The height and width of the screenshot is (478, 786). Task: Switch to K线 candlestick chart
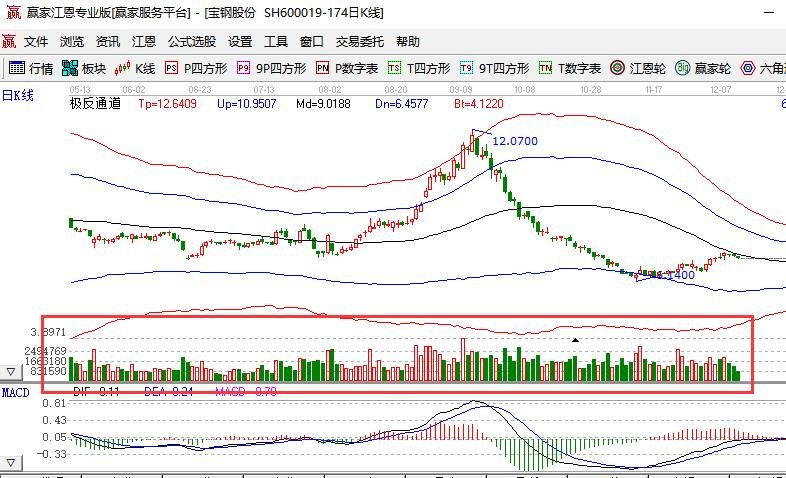point(135,69)
